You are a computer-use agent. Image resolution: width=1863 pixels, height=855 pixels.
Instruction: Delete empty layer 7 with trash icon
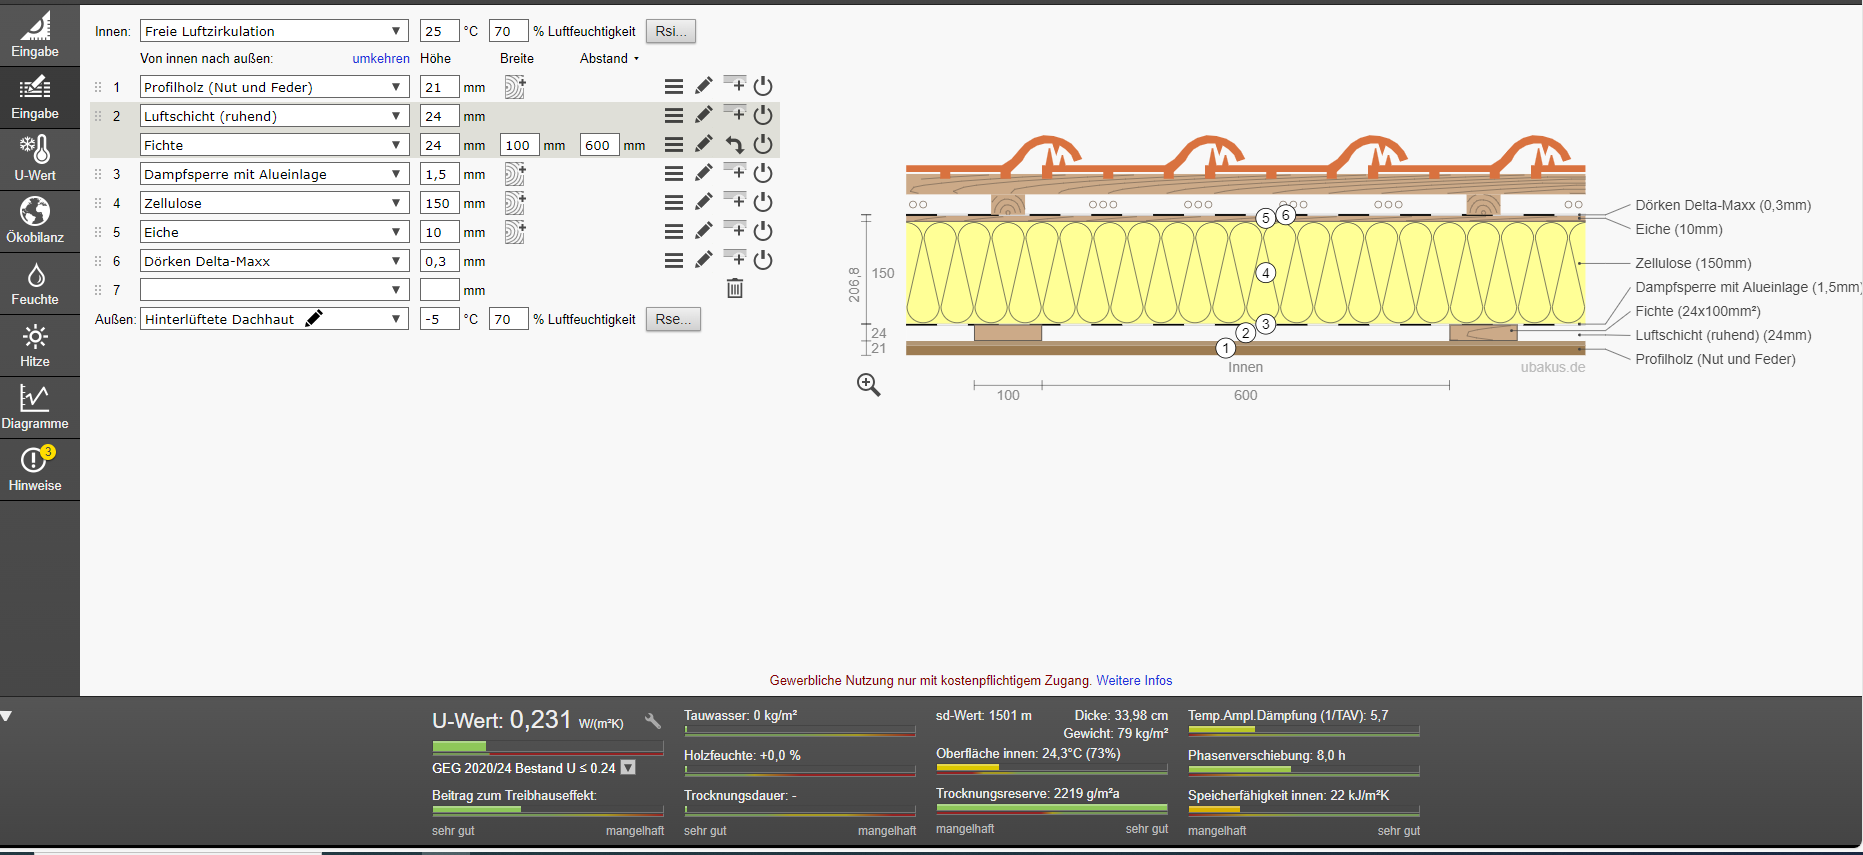point(735,289)
